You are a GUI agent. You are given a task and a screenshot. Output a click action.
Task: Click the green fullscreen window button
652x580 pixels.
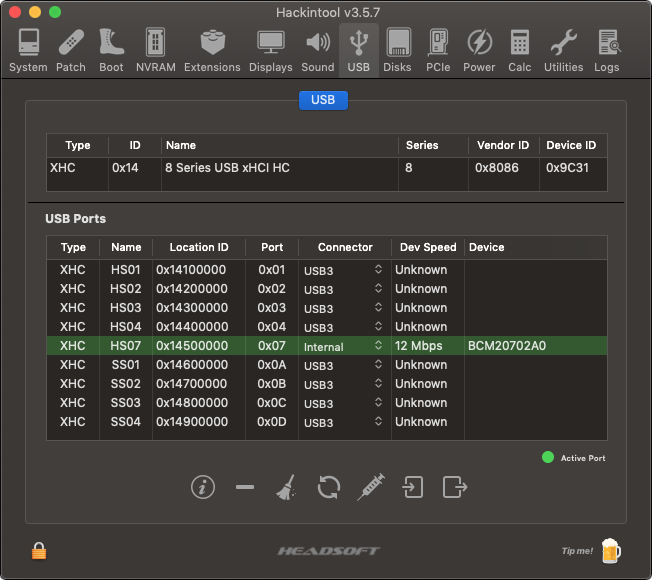[x=55, y=12]
